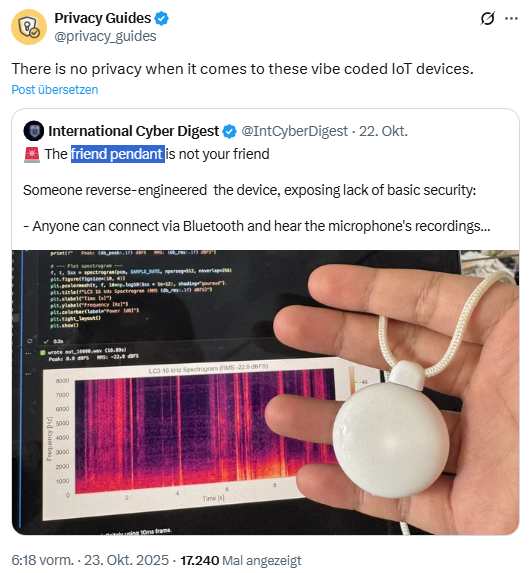
Task: Open the post timestamp 6:18 vorm.
Action: tap(43, 560)
